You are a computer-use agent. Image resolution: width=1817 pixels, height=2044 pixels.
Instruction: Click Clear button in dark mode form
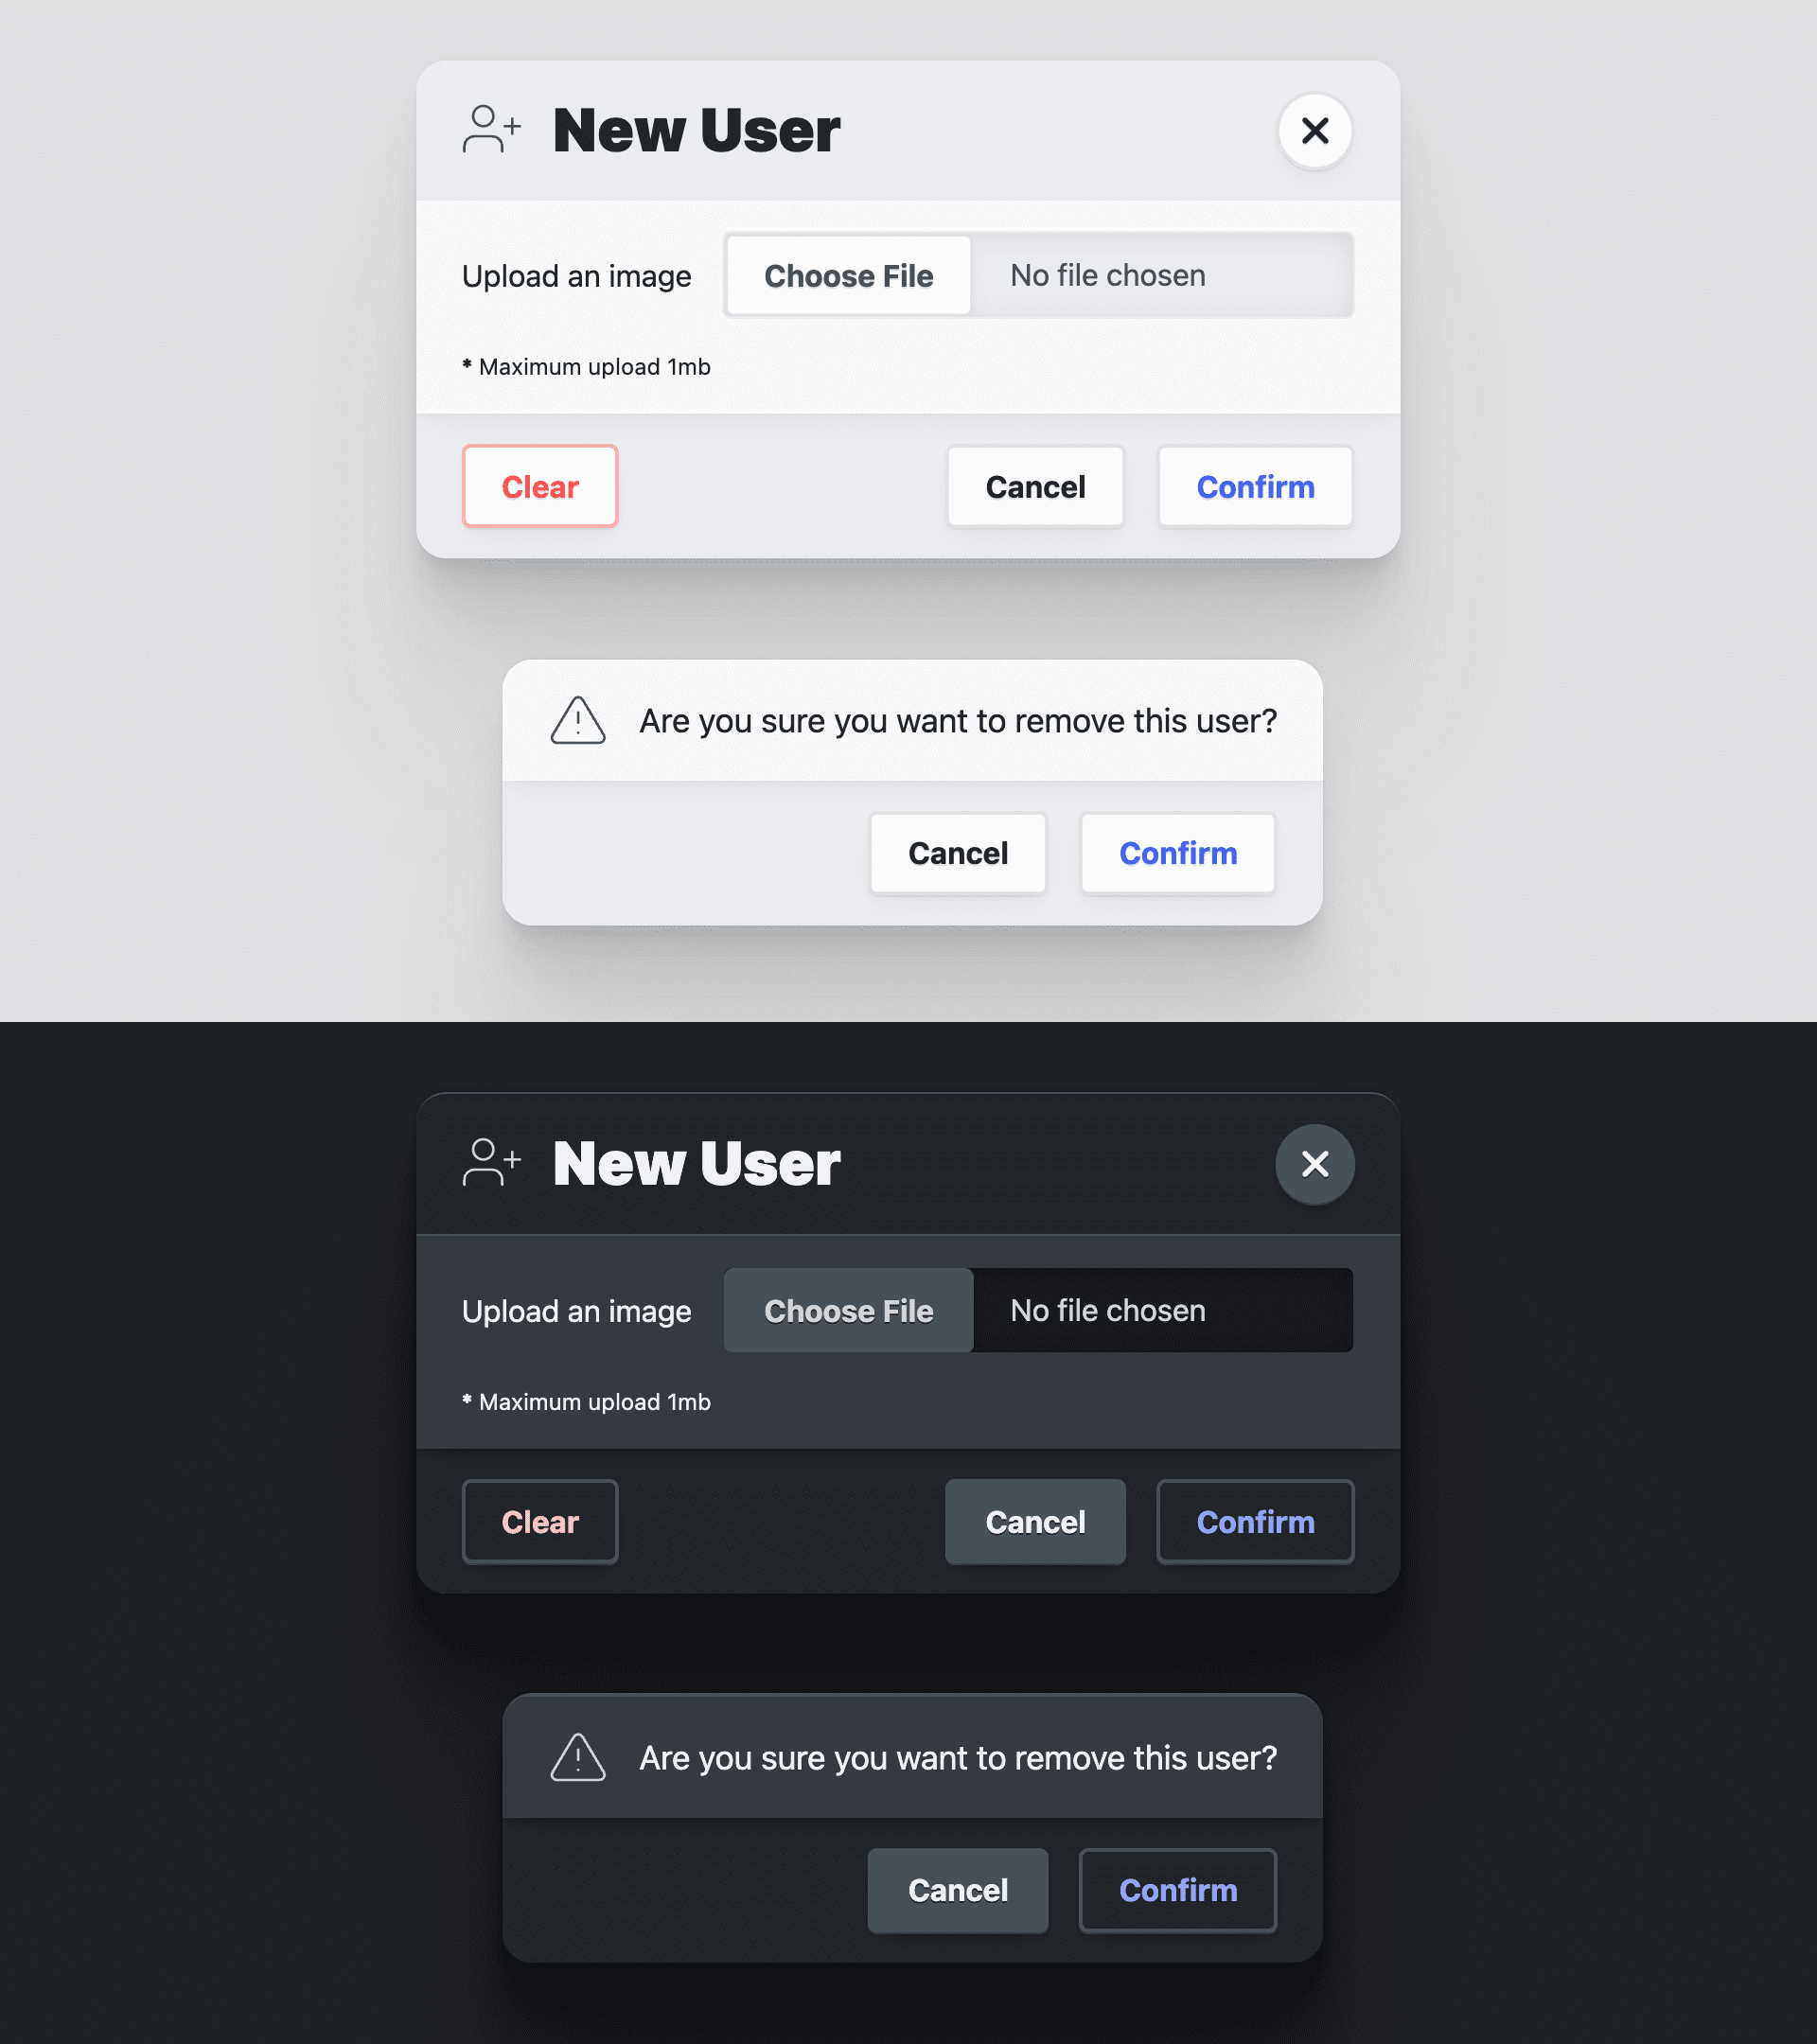tap(540, 1522)
